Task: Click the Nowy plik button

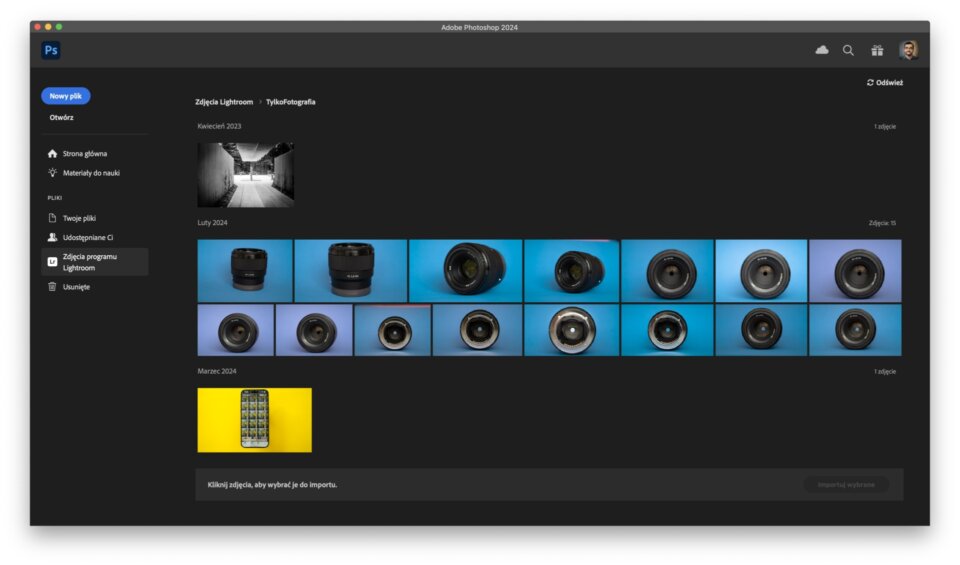Action: (x=66, y=96)
